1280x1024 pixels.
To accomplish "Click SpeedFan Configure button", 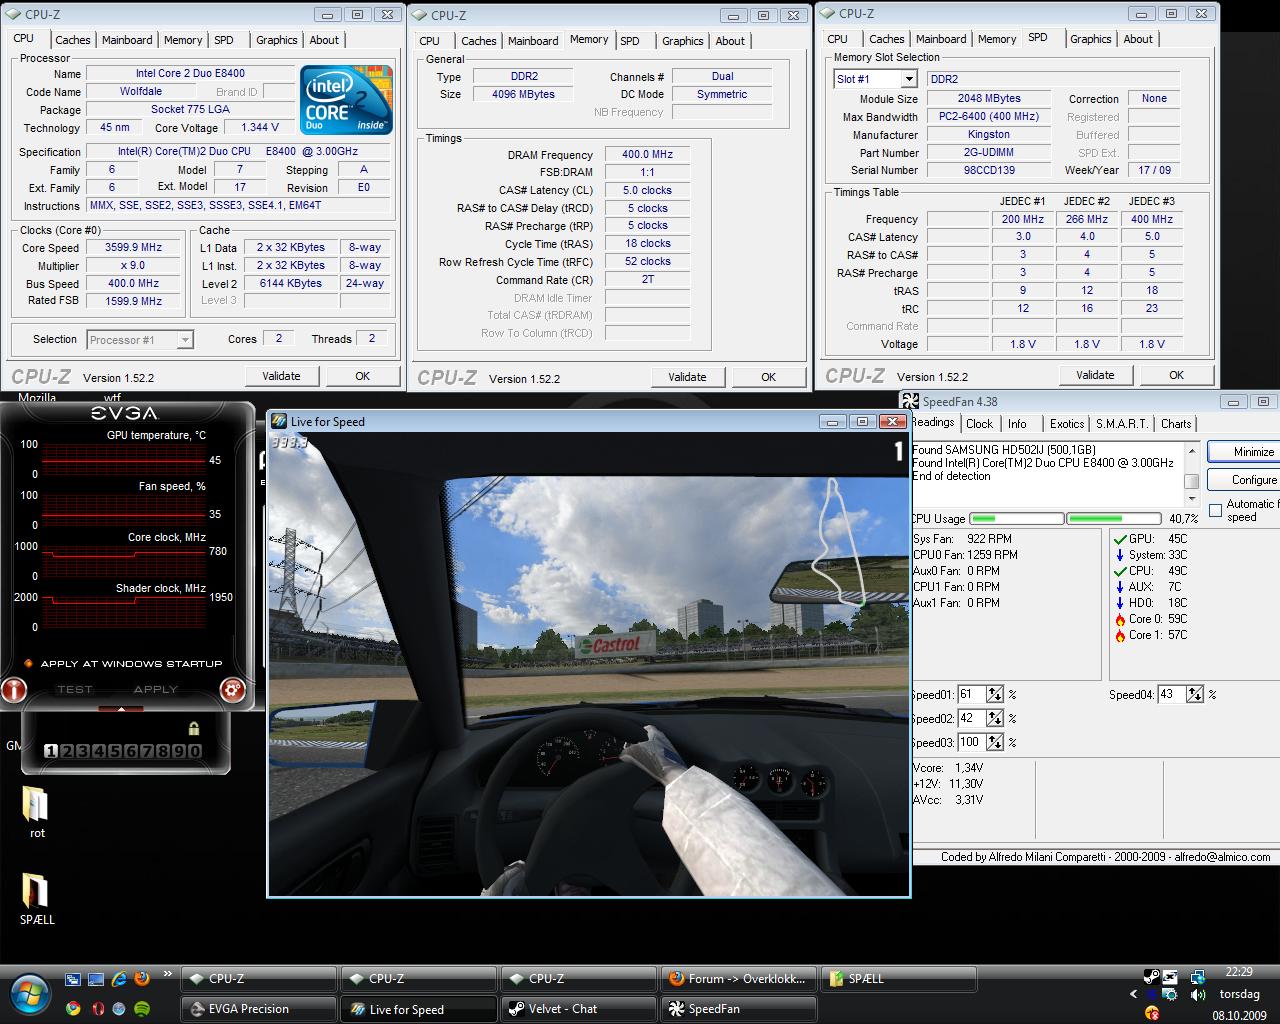I will 1243,480.
